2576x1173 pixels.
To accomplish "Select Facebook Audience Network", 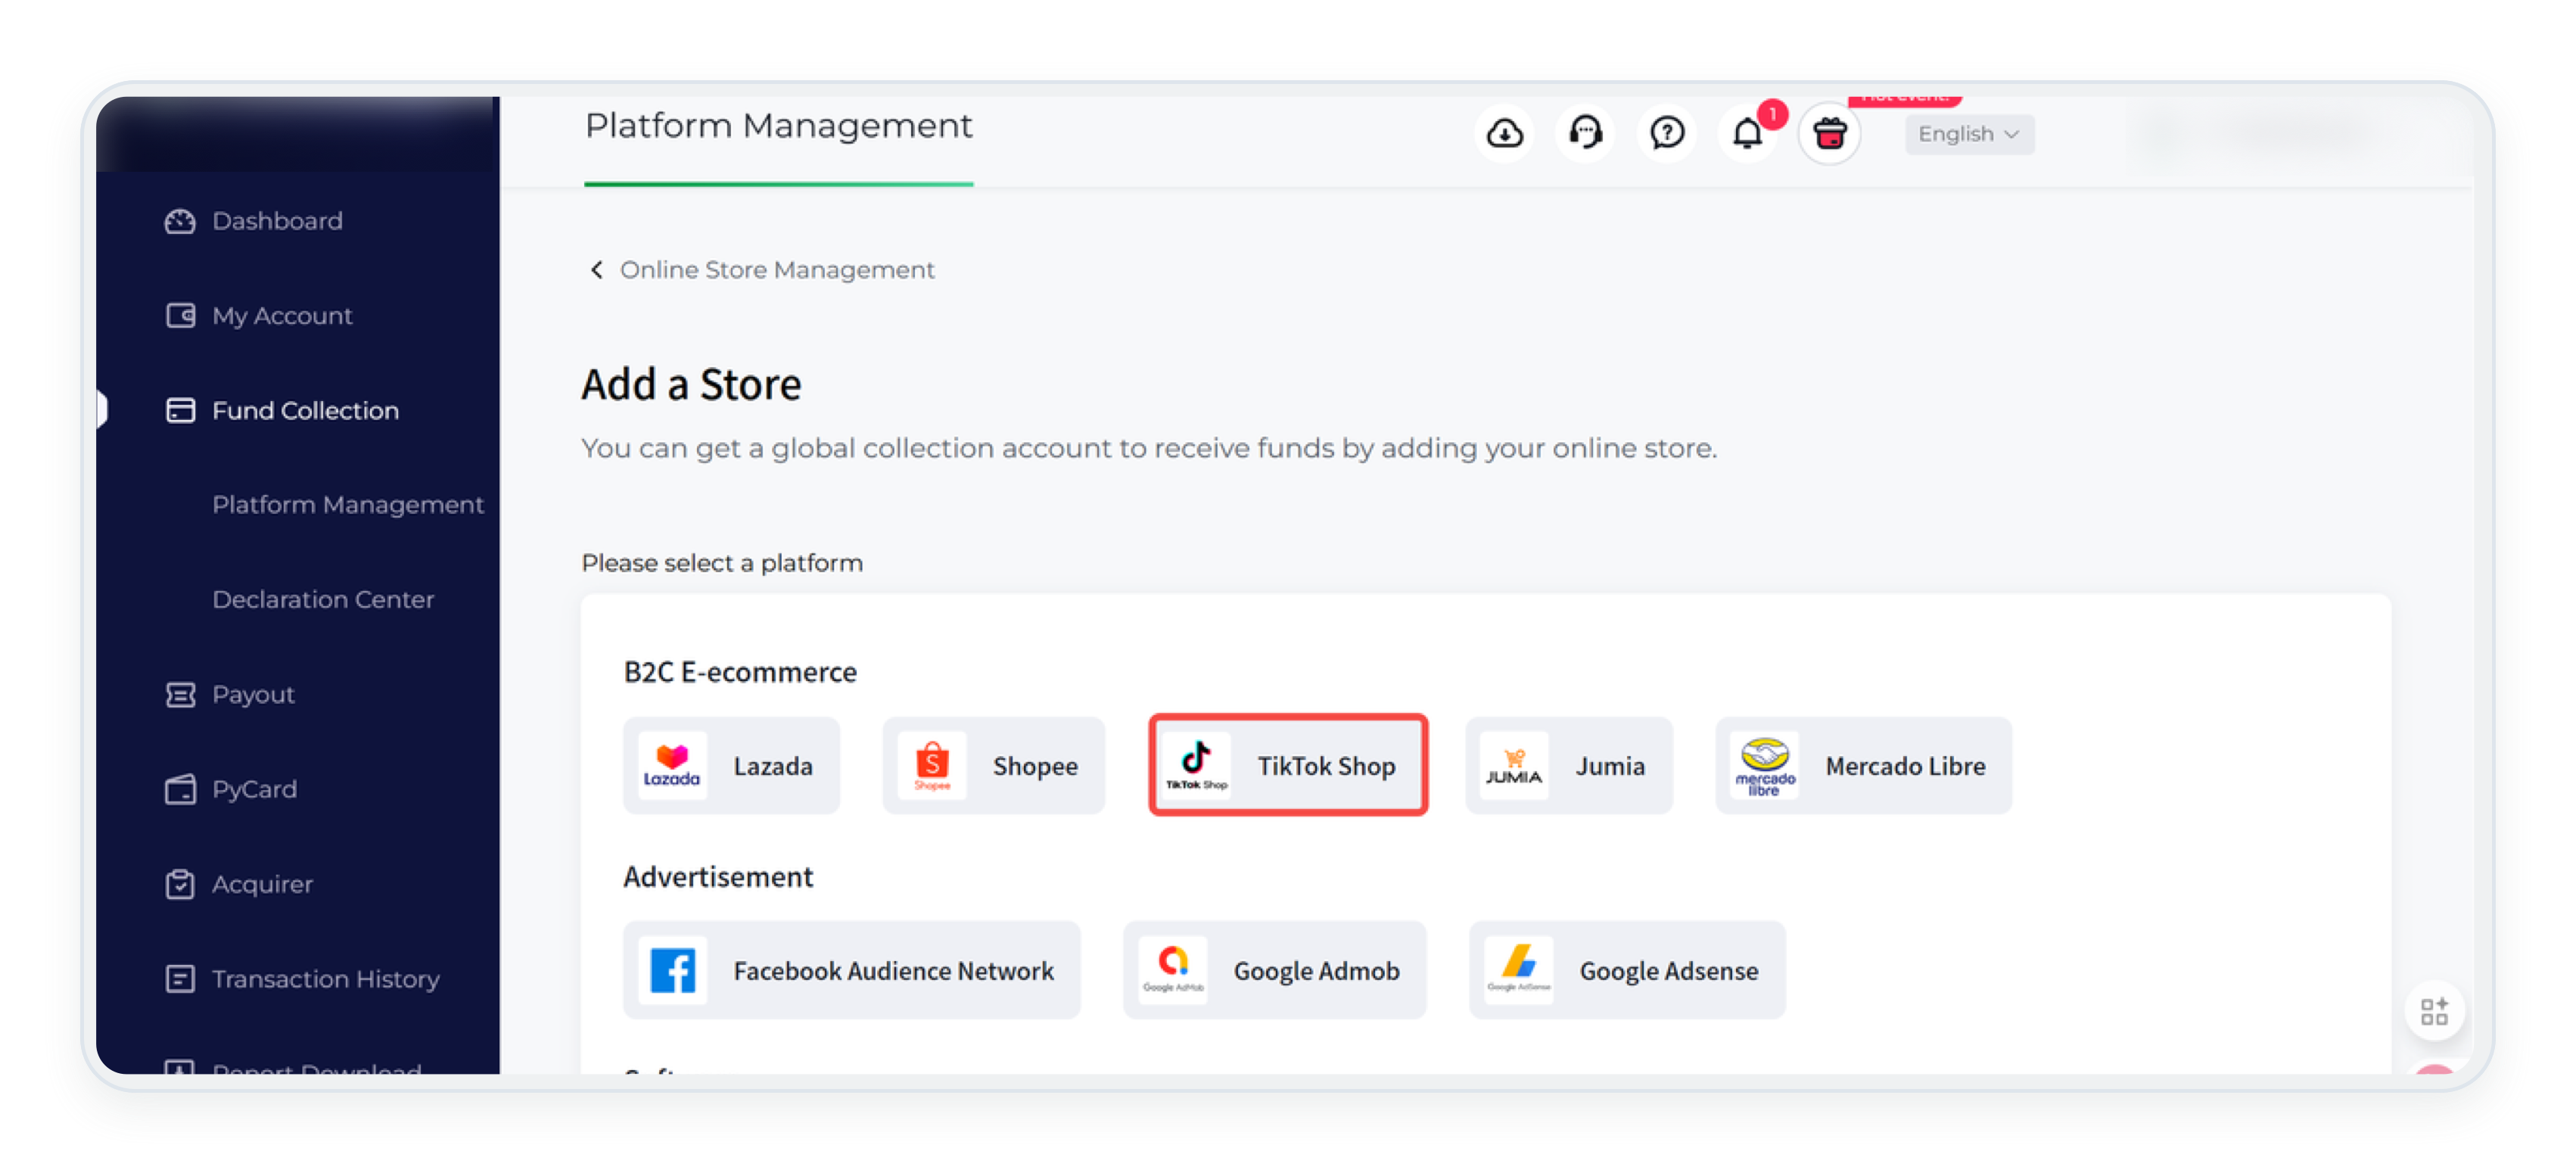I will [x=851, y=971].
